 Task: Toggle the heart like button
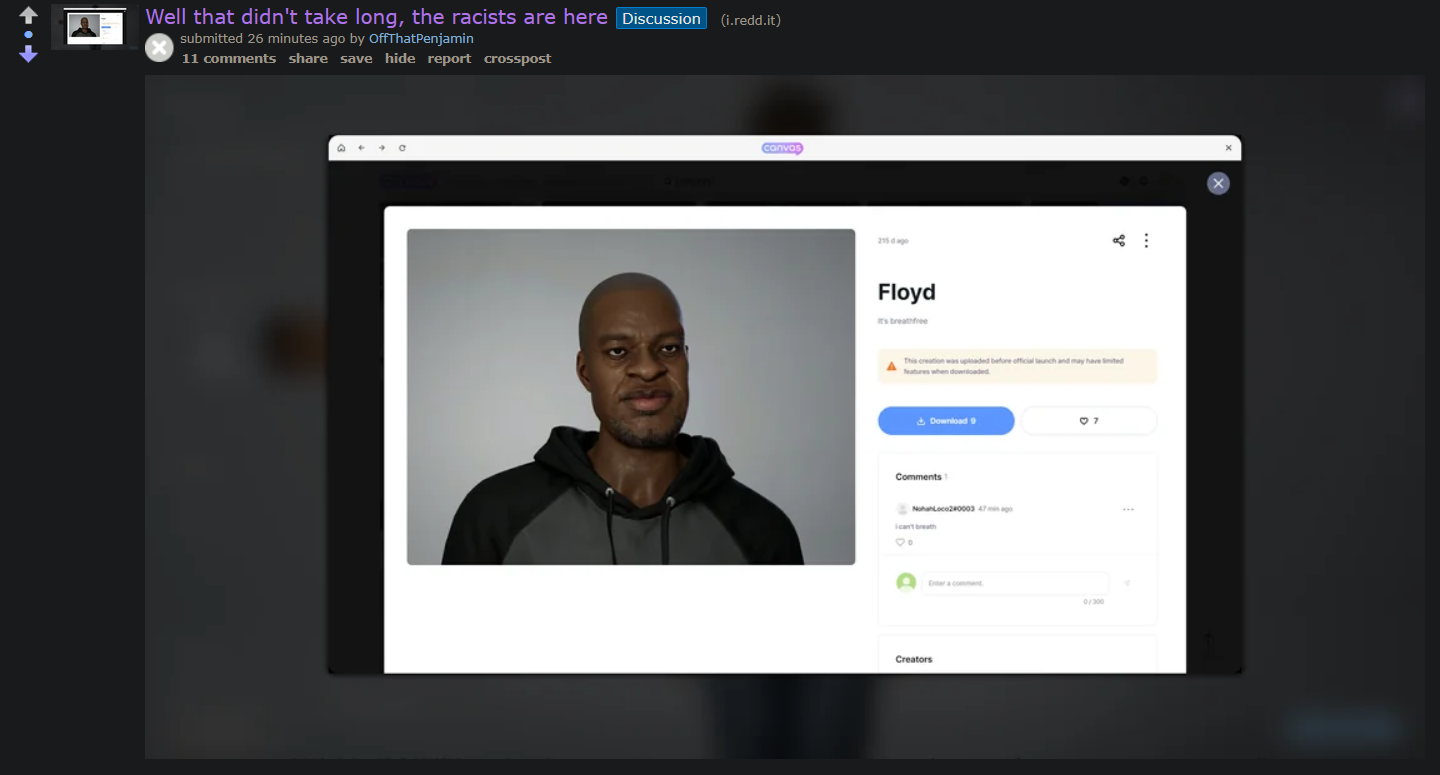(1088, 421)
